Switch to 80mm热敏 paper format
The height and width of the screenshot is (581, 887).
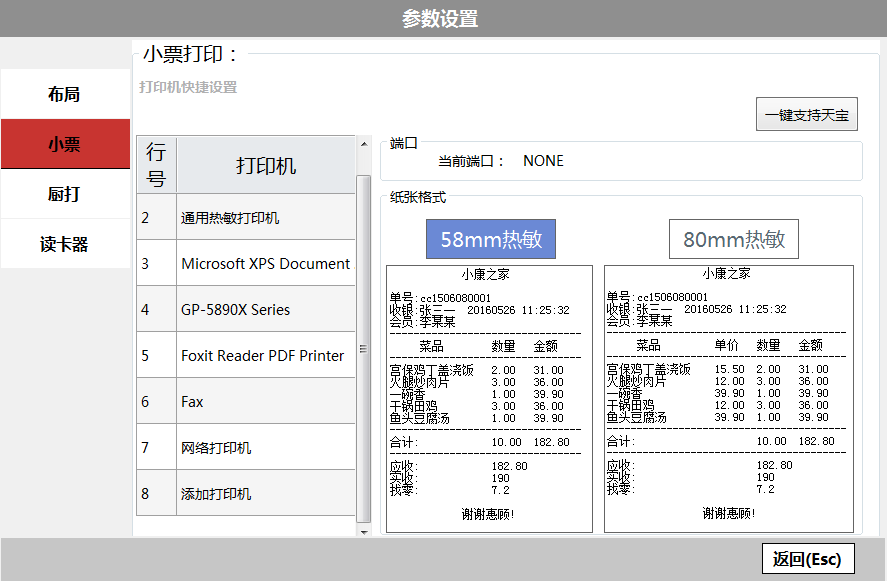[x=733, y=238]
